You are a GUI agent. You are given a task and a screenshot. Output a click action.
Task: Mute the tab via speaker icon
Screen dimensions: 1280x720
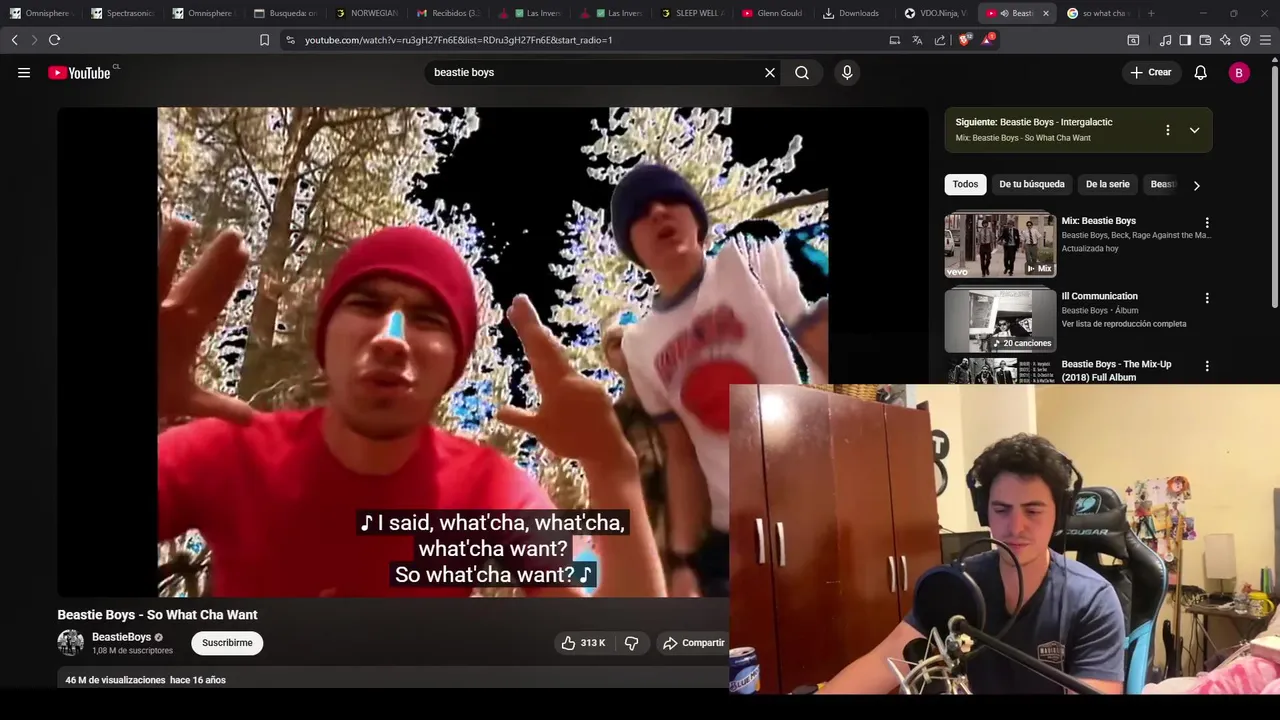tap(1004, 13)
